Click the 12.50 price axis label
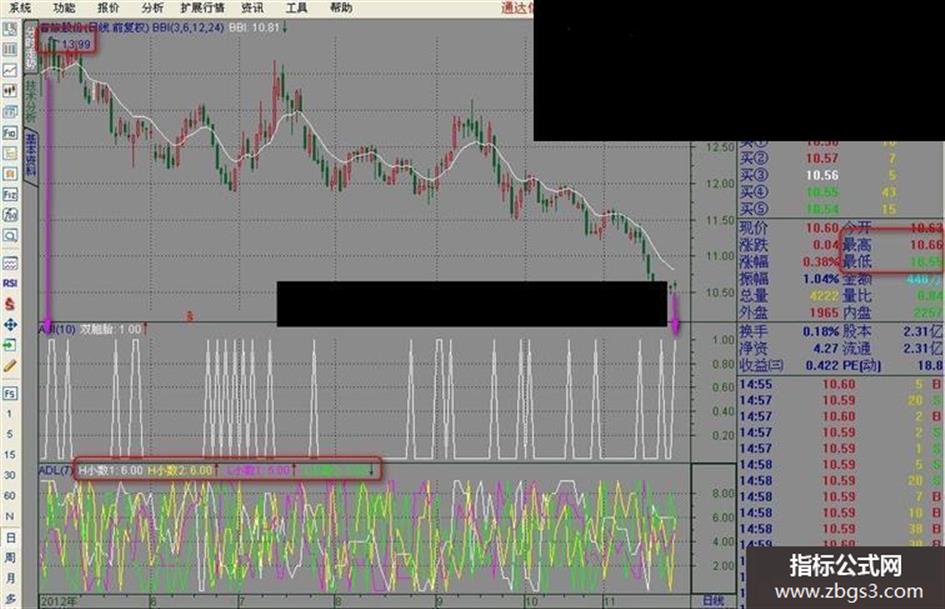Screen dimensions: 945x609 coord(720,147)
